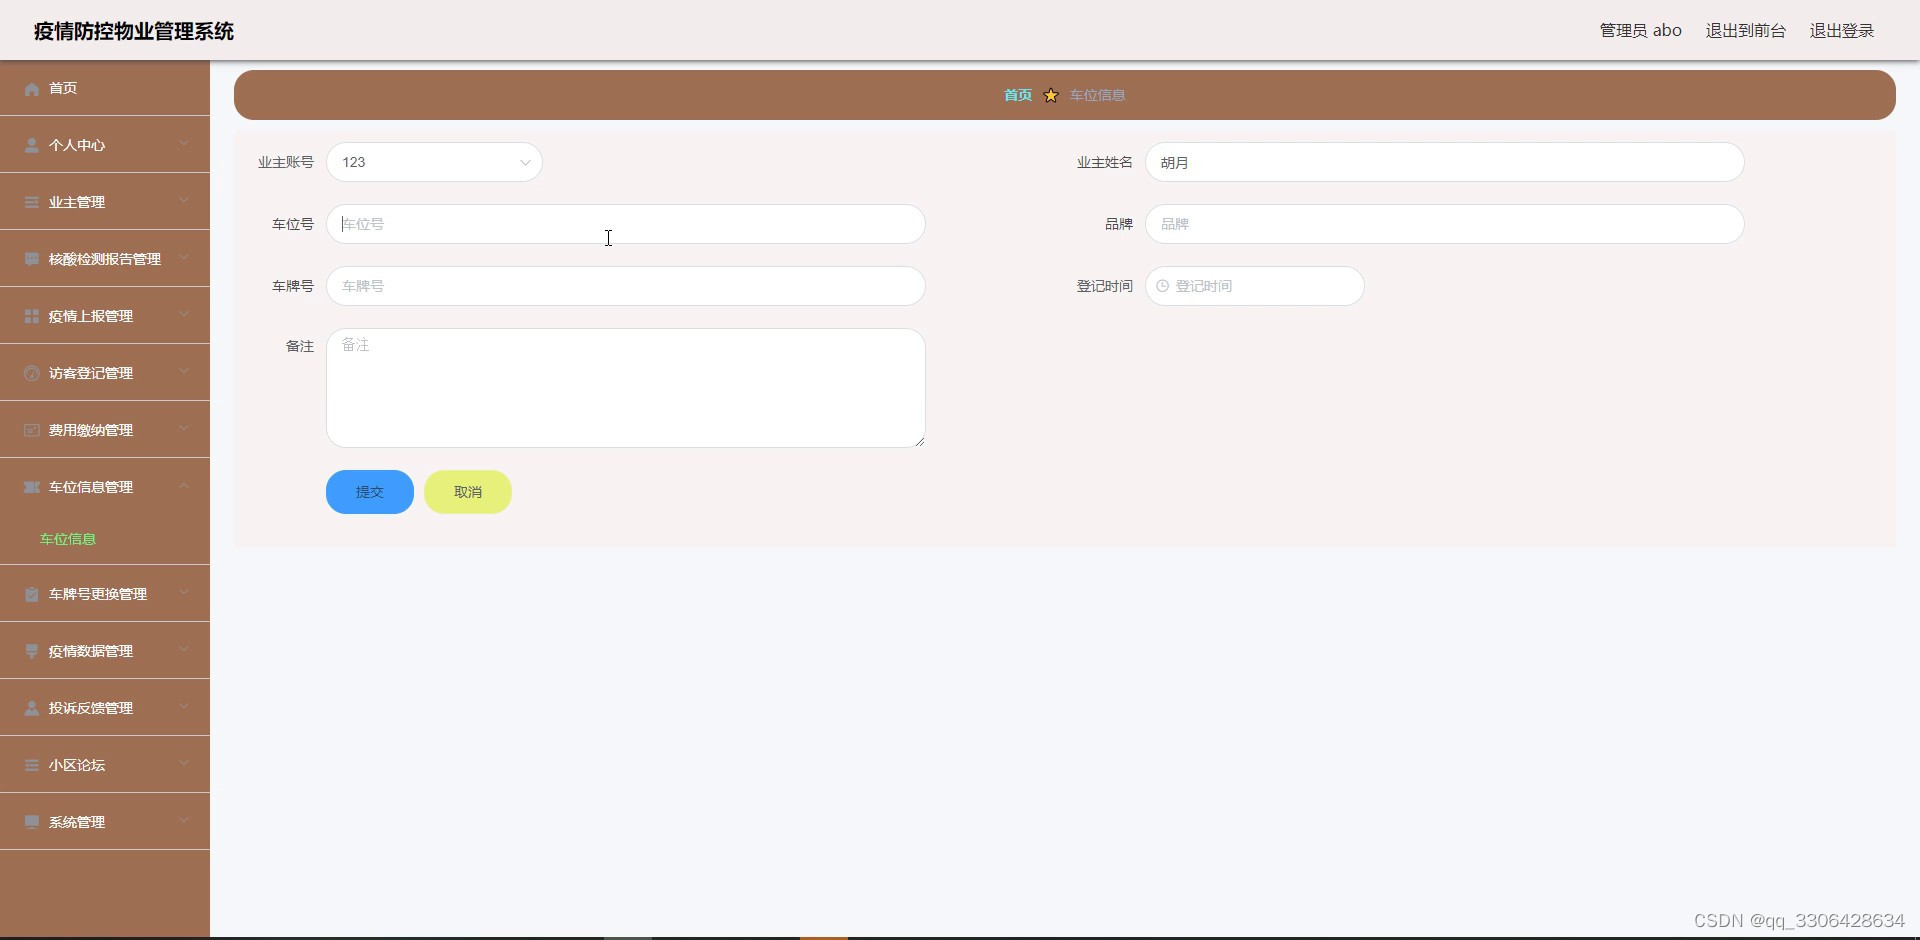Click 退出登录 link in header
1920x940 pixels.
(1842, 31)
